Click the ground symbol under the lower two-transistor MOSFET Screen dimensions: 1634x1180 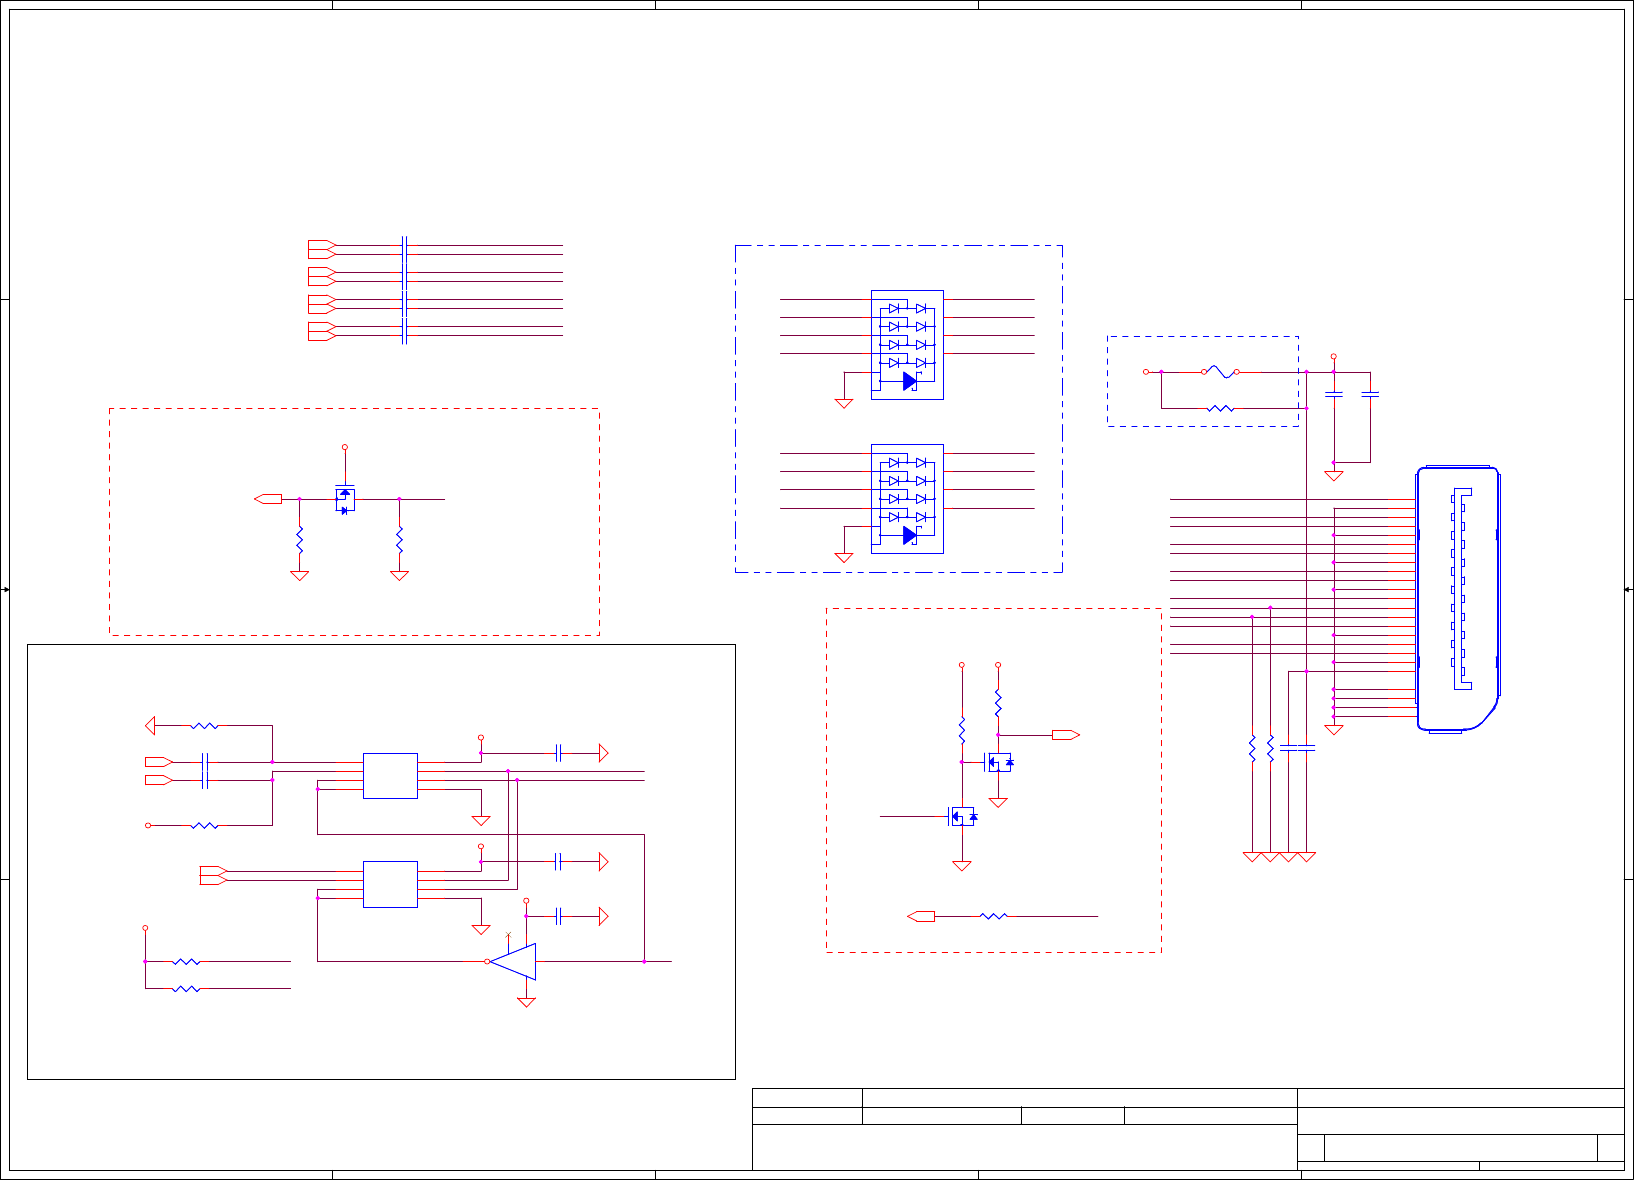coord(962,866)
